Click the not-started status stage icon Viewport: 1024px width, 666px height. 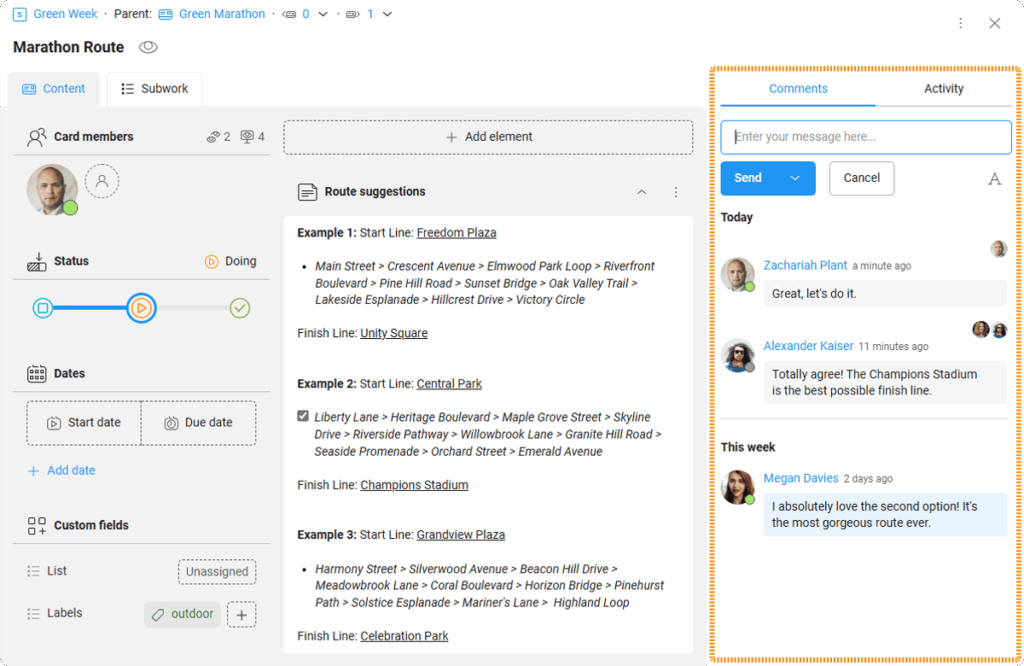point(43,308)
